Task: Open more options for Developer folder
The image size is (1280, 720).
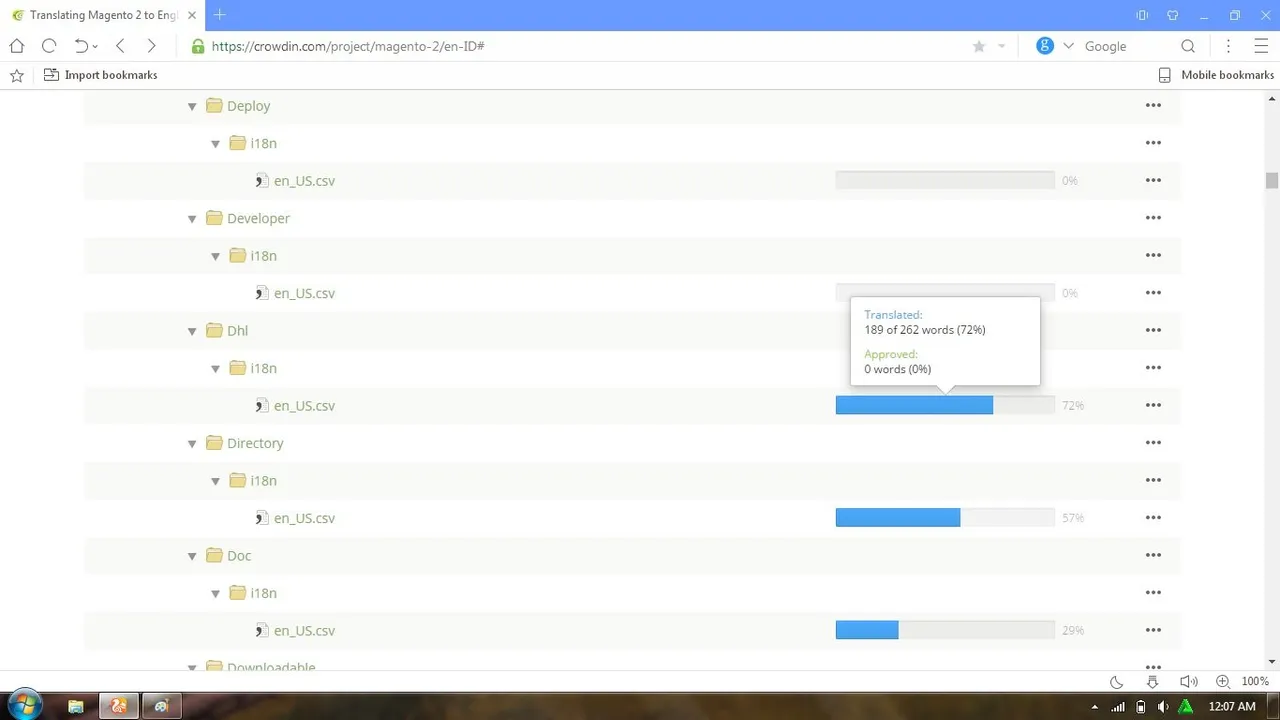Action: 1153,218
